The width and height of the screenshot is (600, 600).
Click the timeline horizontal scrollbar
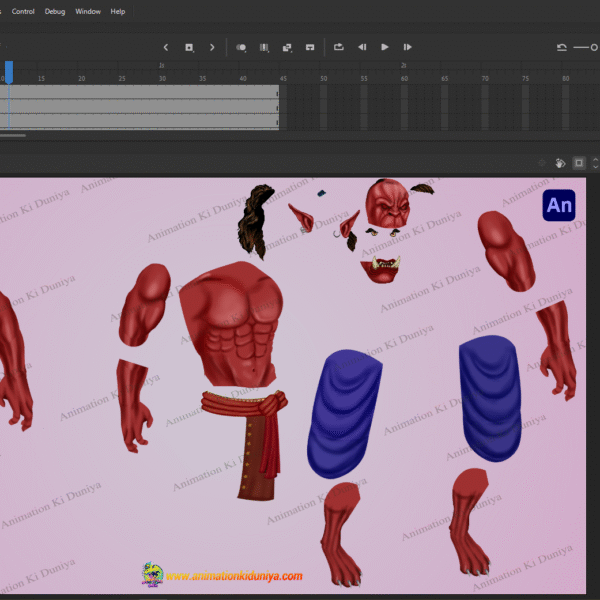click(x=13, y=135)
